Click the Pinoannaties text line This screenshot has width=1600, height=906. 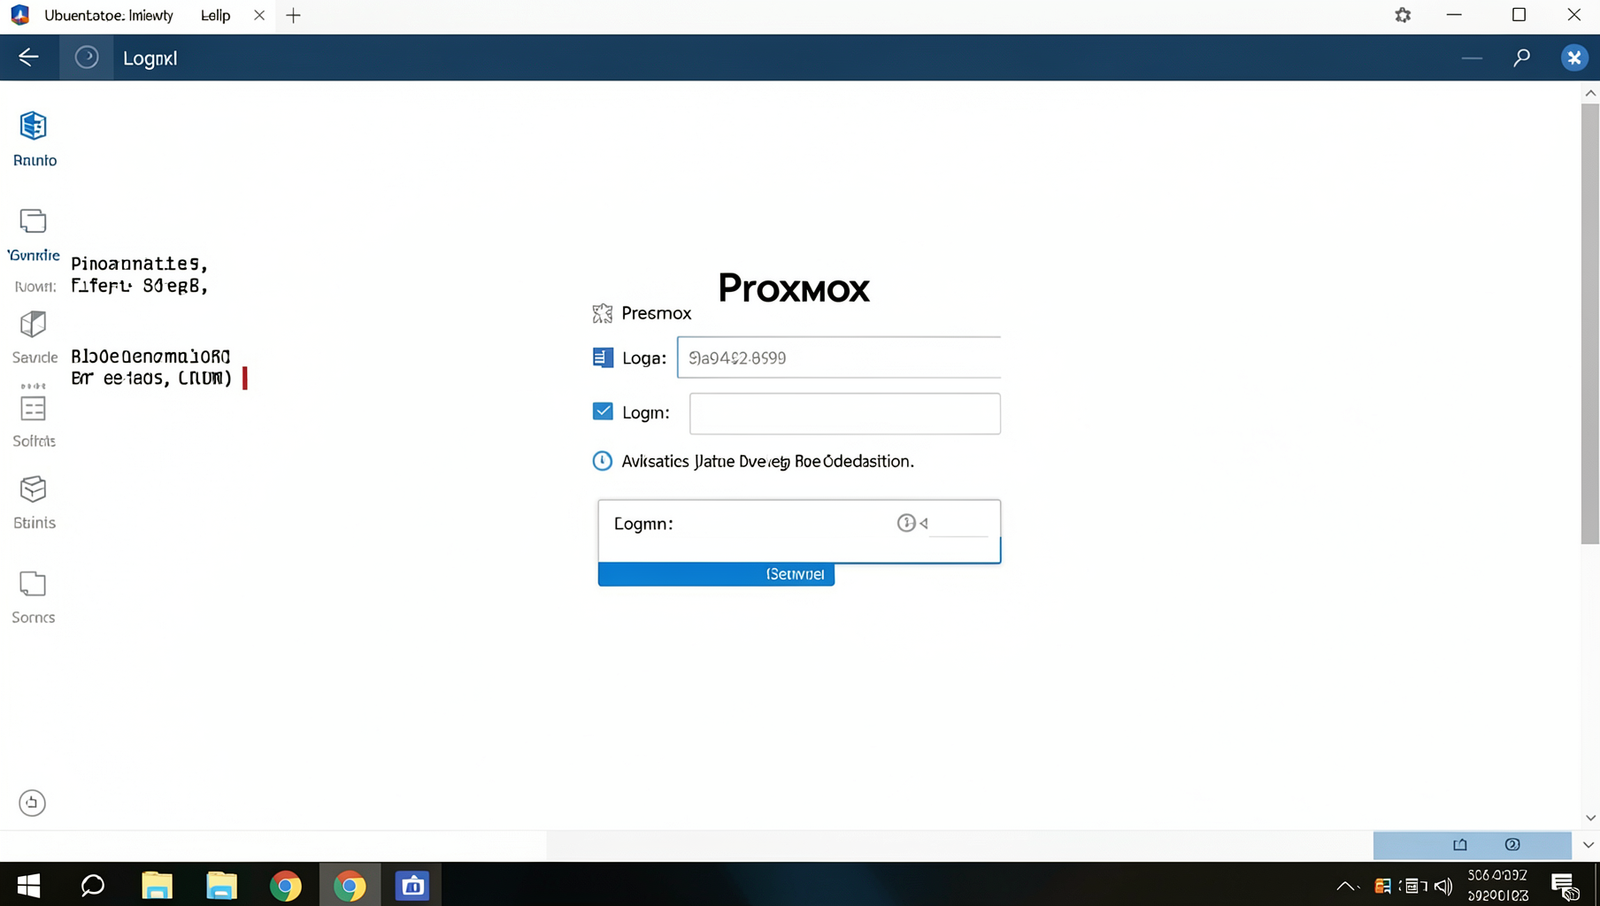pos(139,264)
